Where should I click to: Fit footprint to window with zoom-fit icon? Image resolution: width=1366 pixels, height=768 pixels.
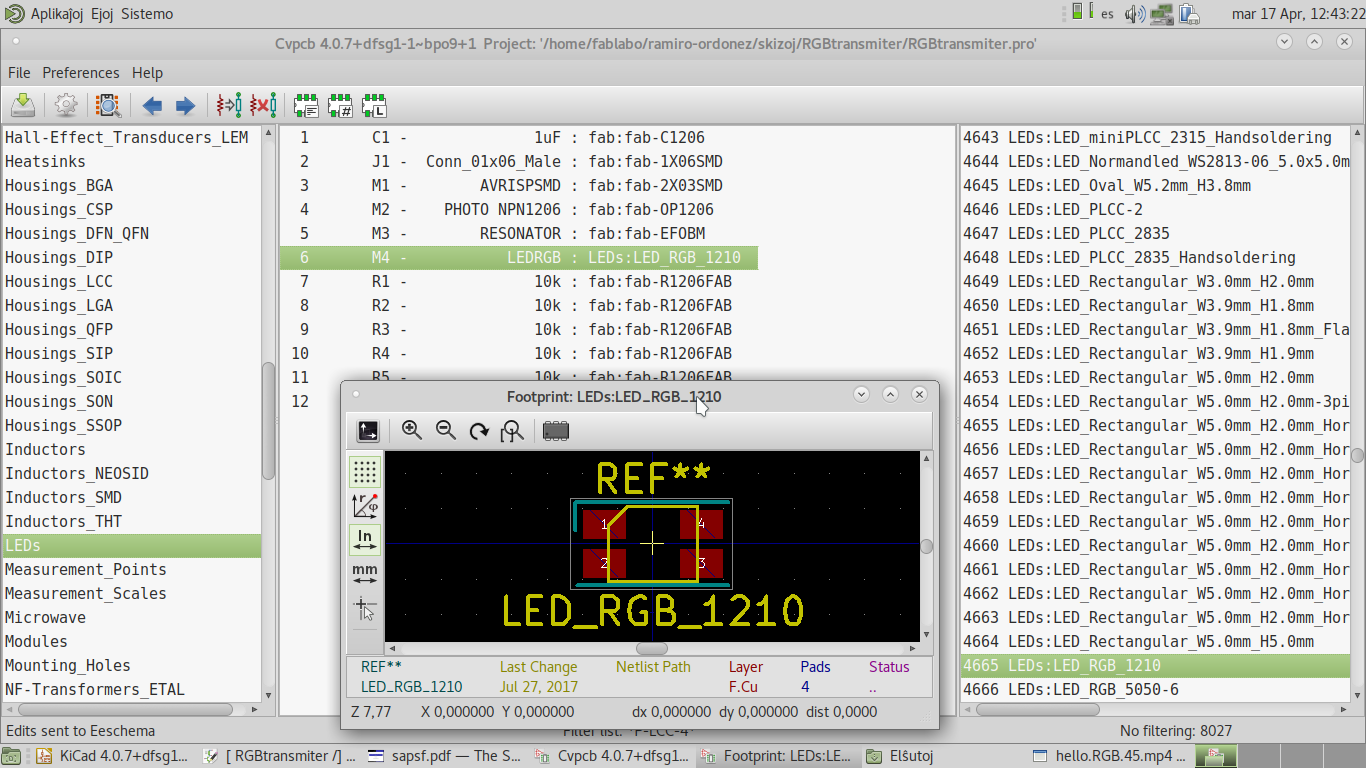(x=513, y=431)
